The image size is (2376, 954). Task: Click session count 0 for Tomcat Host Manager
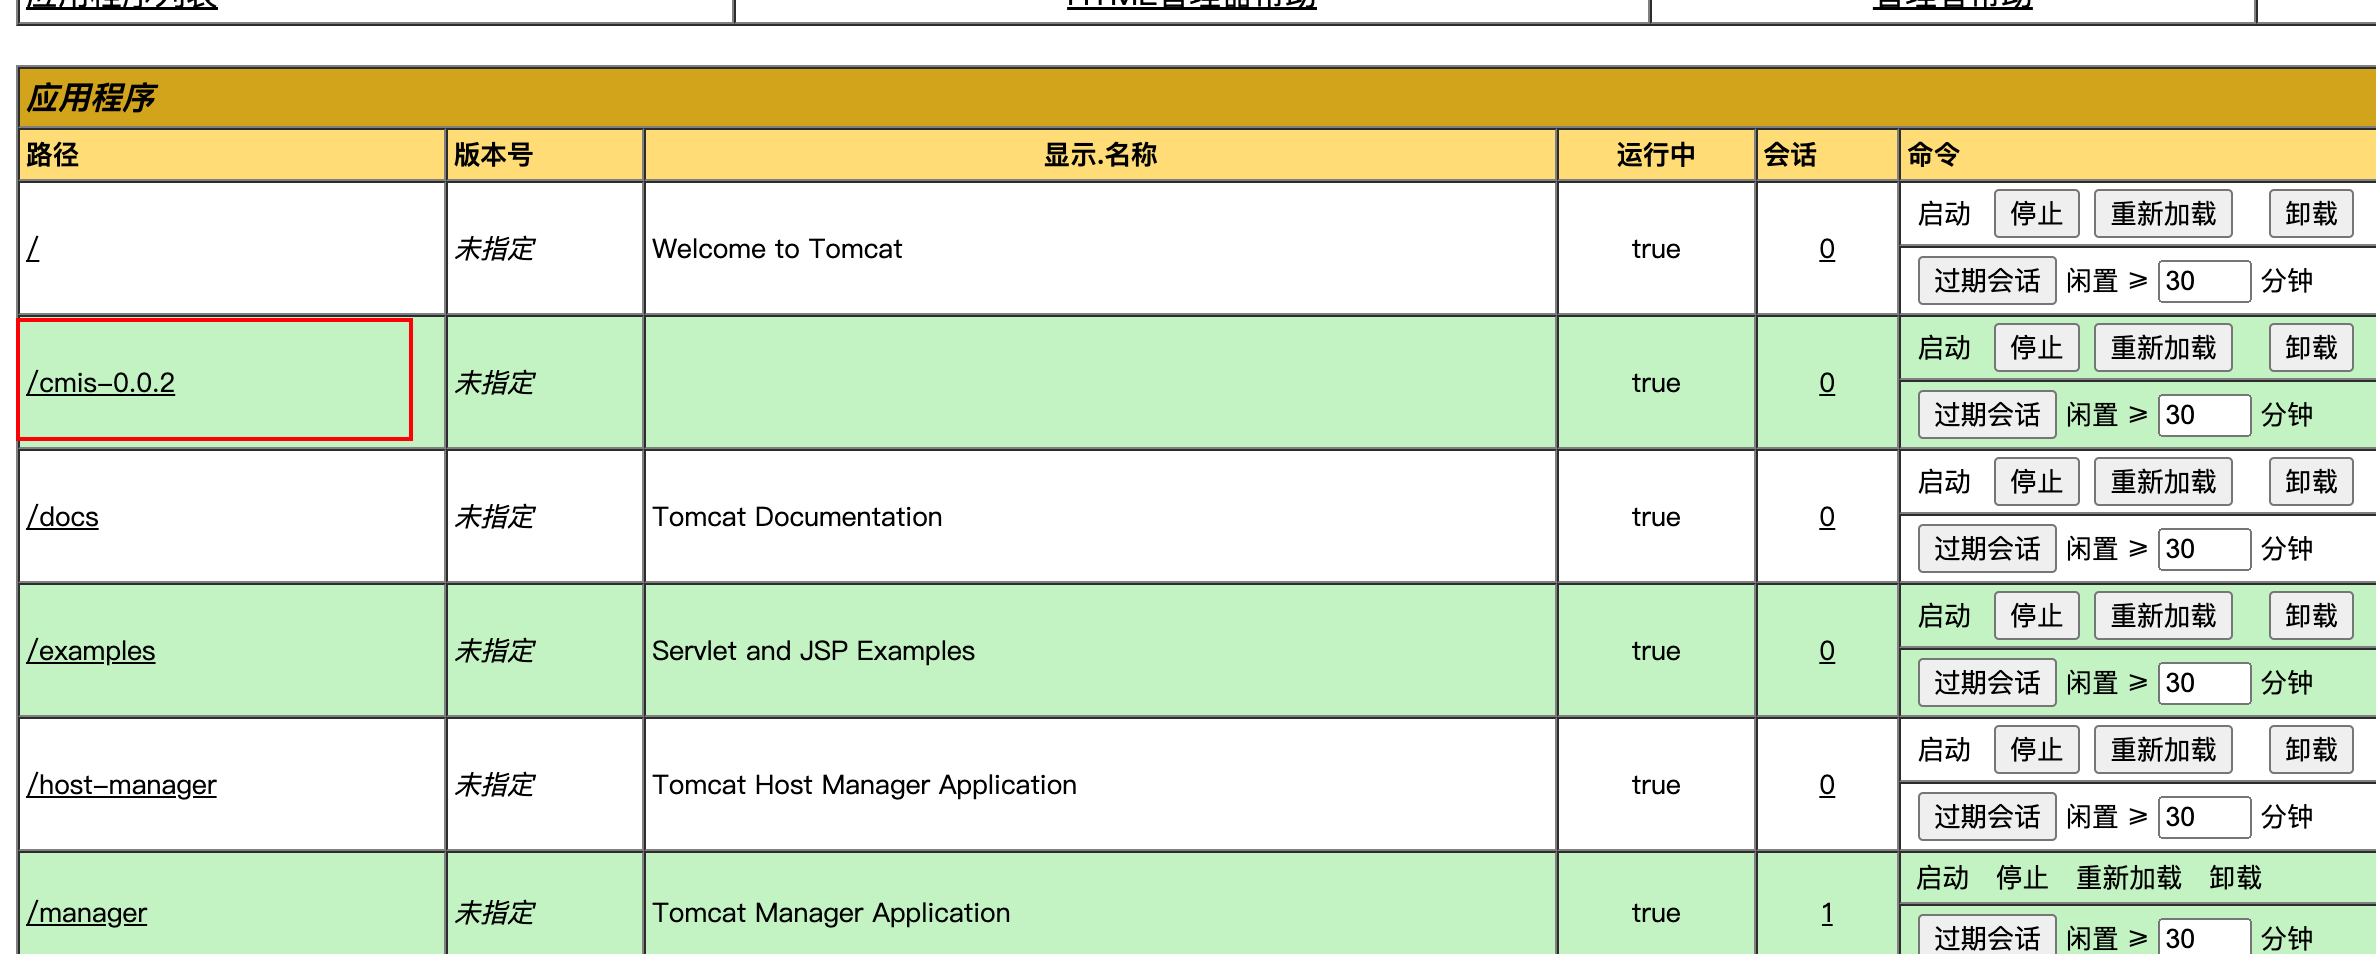tap(1827, 785)
